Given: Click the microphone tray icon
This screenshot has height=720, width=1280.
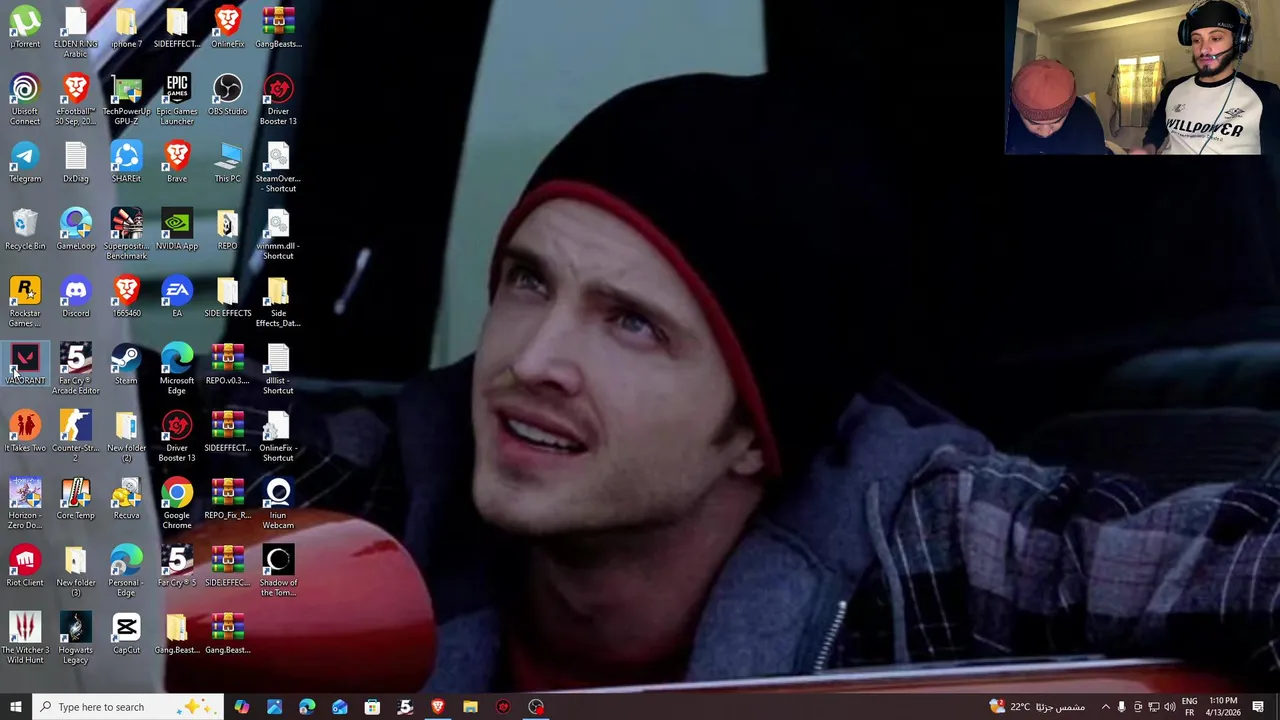Looking at the screenshot, I should [1121, 707].
